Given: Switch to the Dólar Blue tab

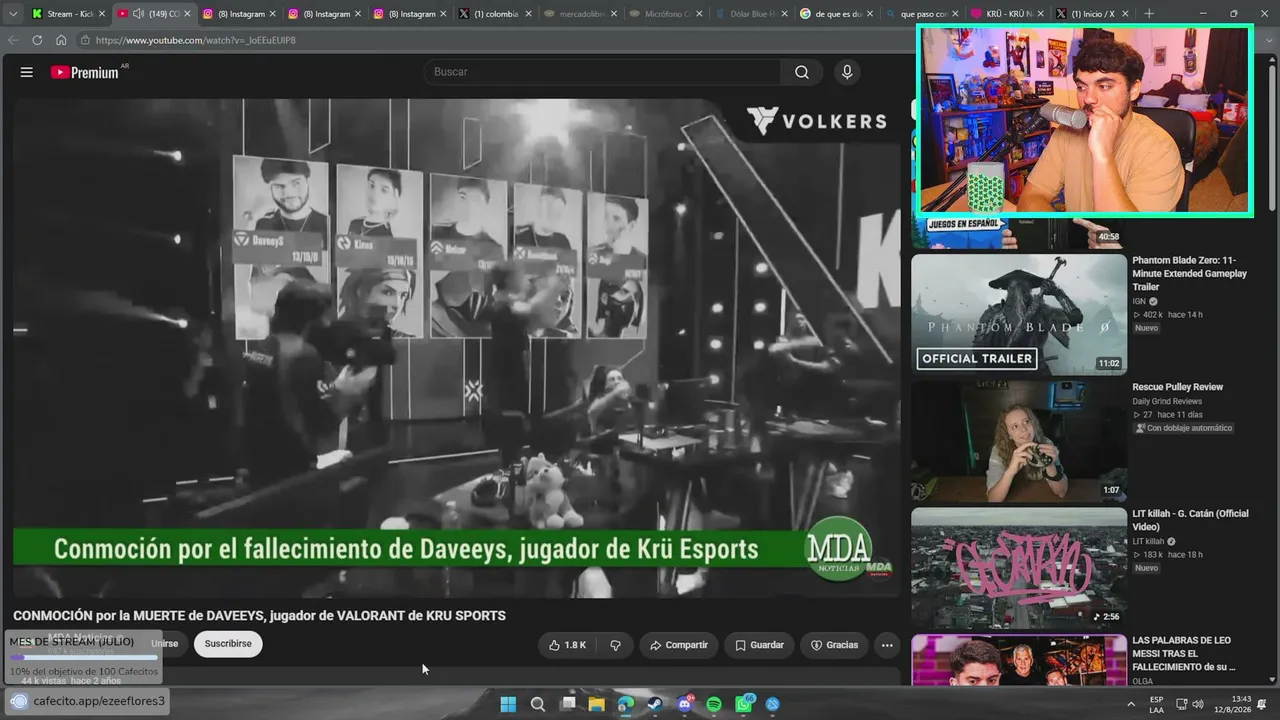Looking at the screenshot, I should tap(751, 14).
